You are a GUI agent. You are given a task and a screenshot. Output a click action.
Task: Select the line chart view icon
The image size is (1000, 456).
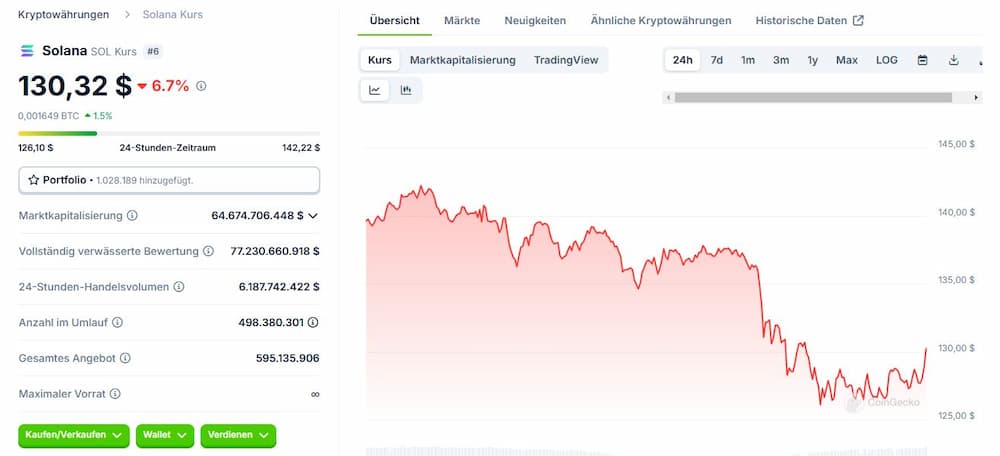point(375,90)
